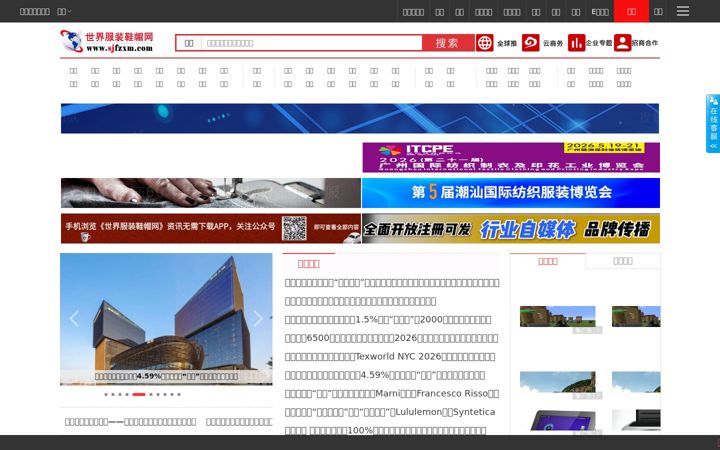Select the red heading tab above news list

tap(309, 263)
